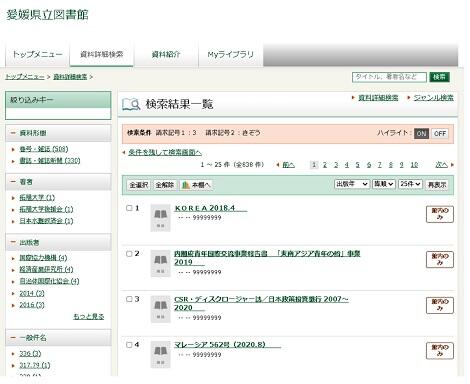This screenshot has height=384, width=470.
Task: Filter by the (508) material type
Action: point(44,149)
